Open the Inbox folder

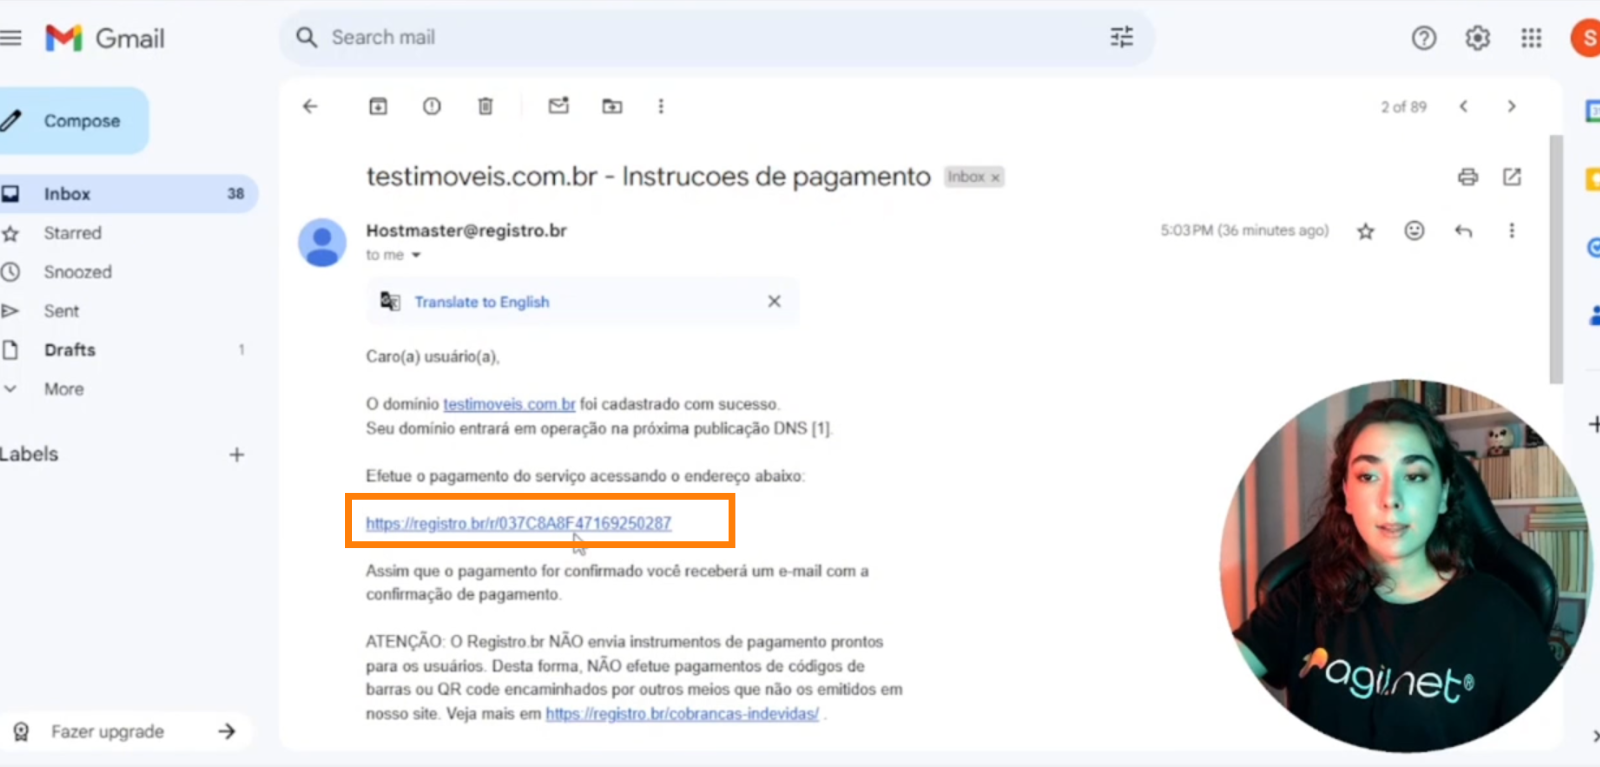pos(128,194)
